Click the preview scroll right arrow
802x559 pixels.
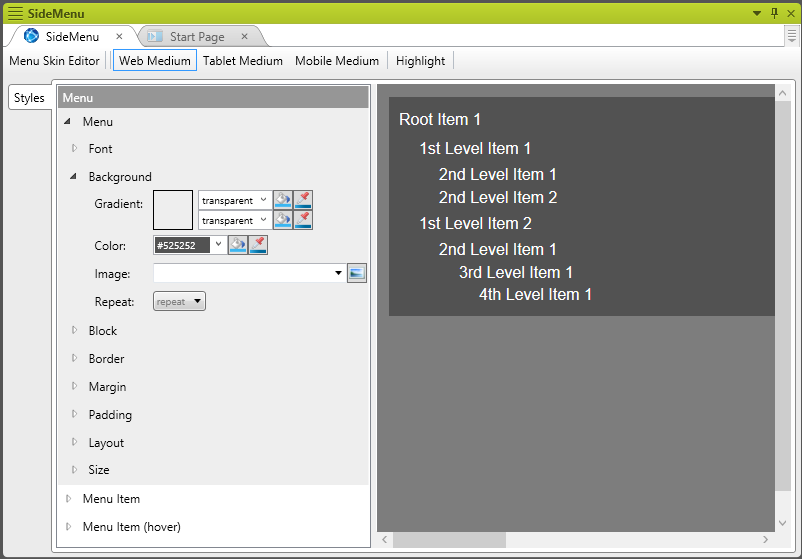click(765, 540)
